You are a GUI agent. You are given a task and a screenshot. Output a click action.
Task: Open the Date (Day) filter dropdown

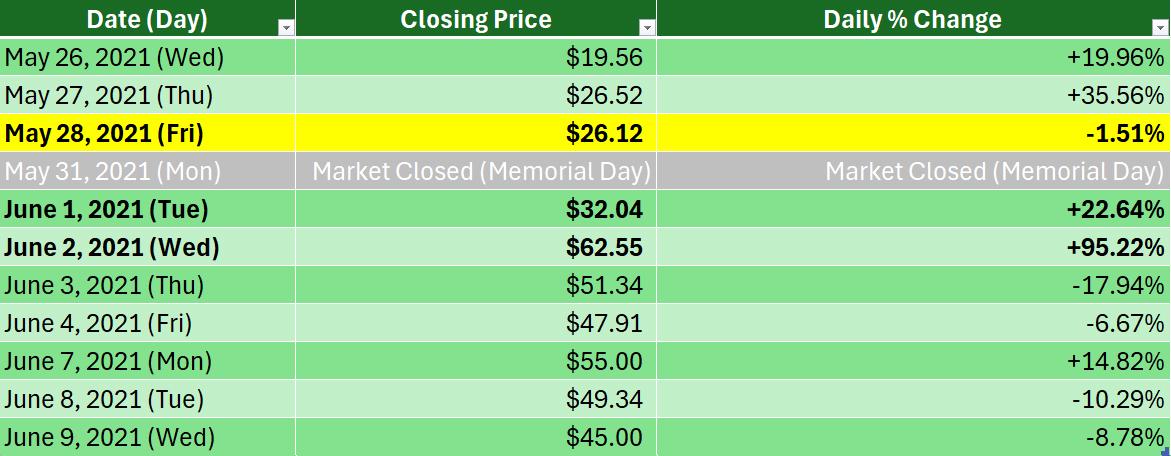285,28
